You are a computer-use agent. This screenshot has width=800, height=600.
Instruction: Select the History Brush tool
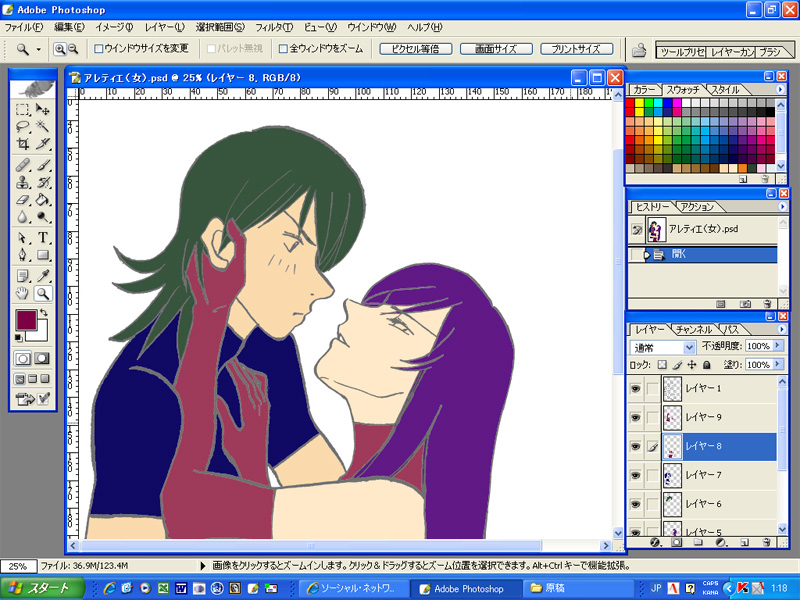[43, 182]
